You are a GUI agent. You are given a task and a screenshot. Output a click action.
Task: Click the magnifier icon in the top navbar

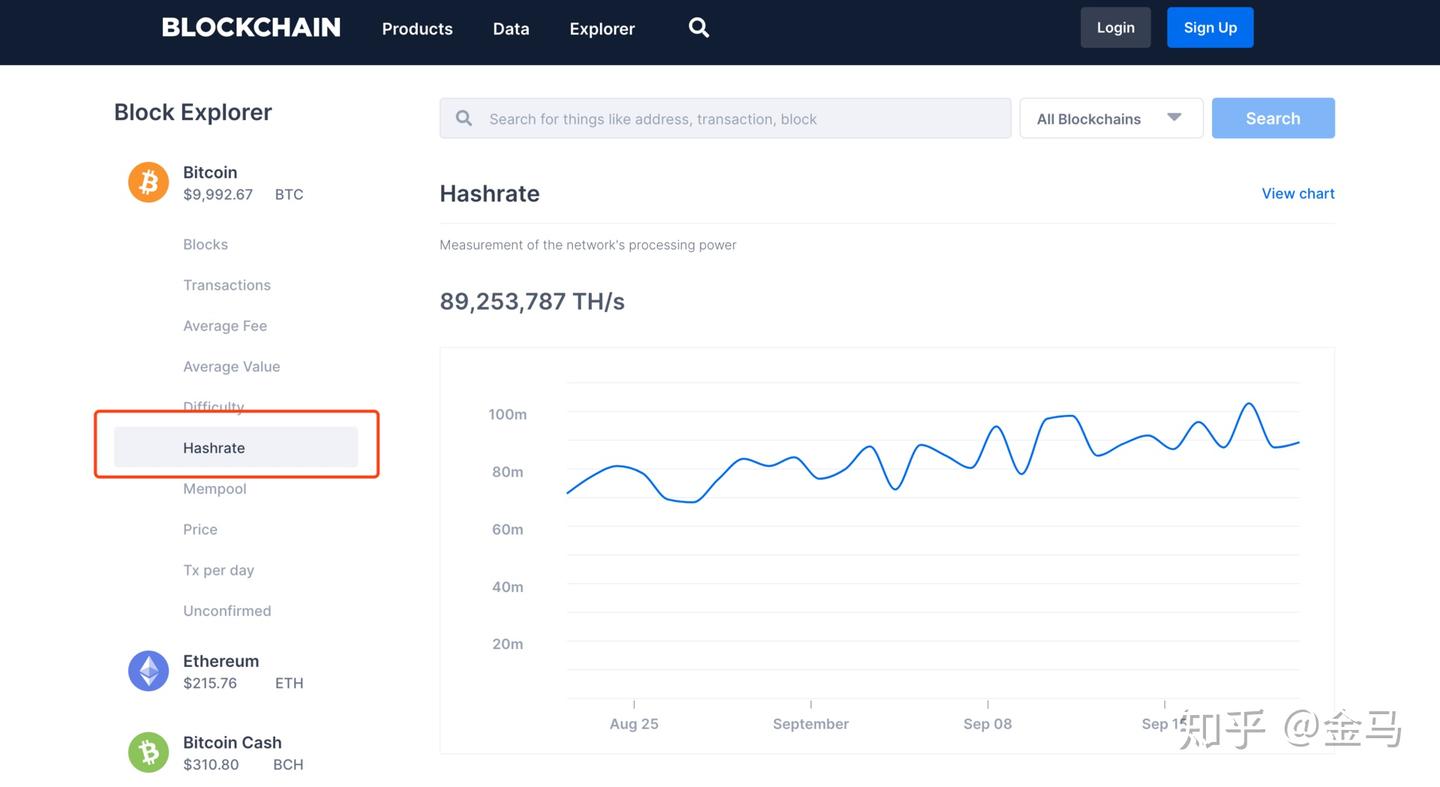coord(699,28)
